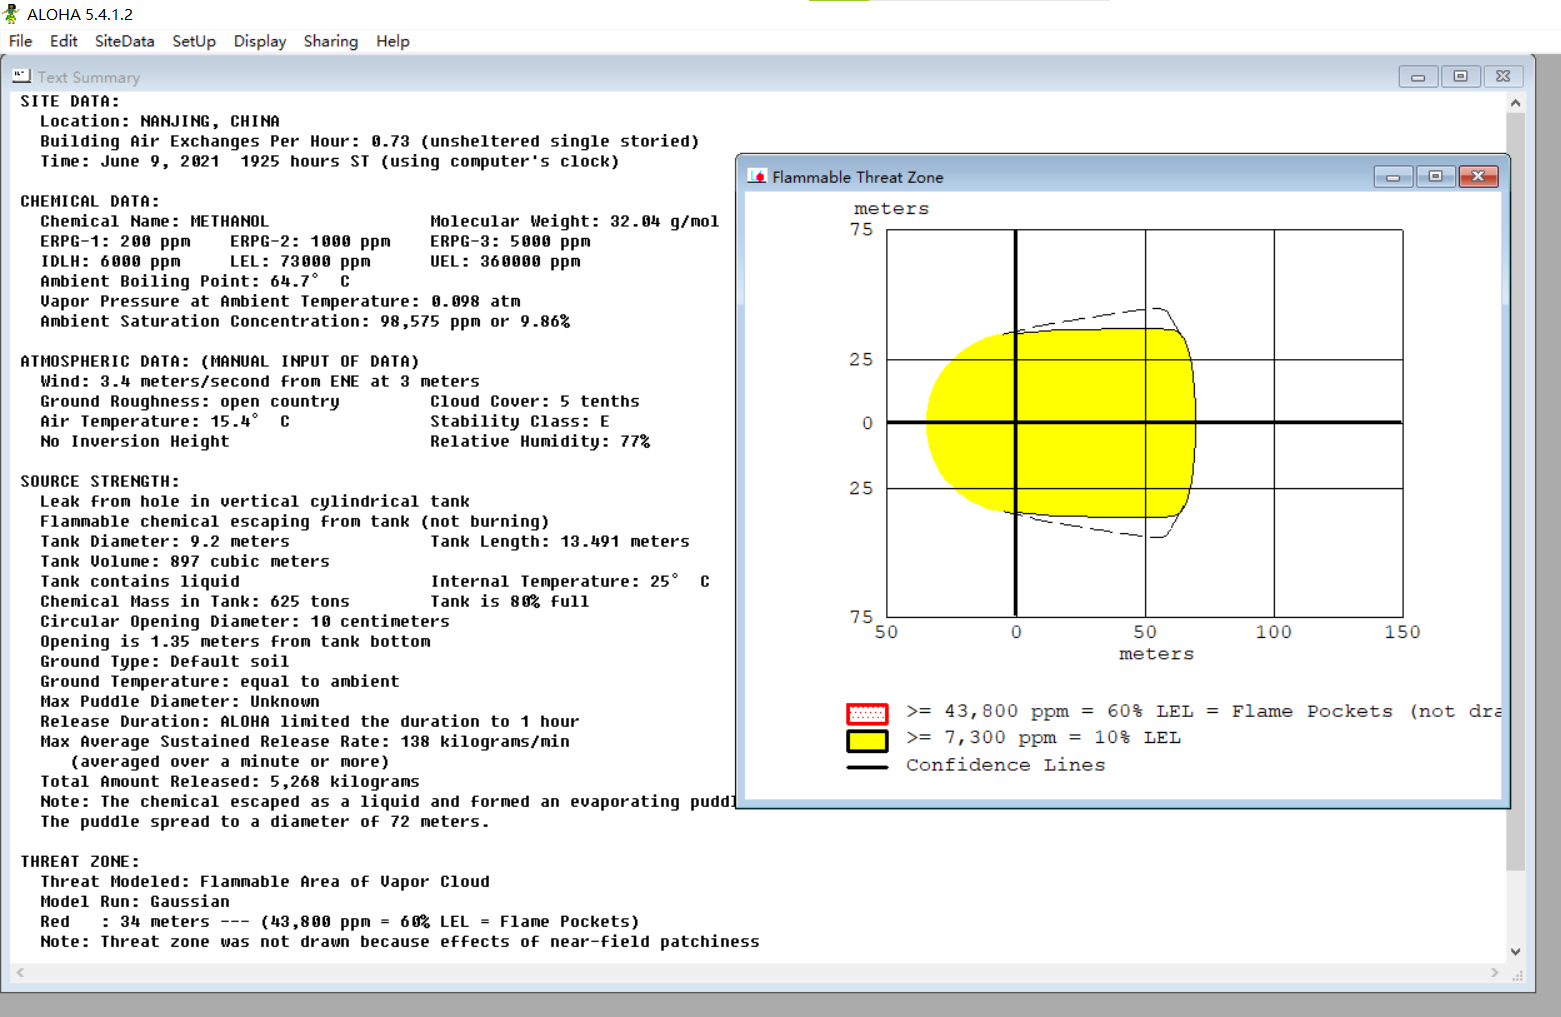Close the Flammable Threat Zone window

click(x=1478, y=177)
